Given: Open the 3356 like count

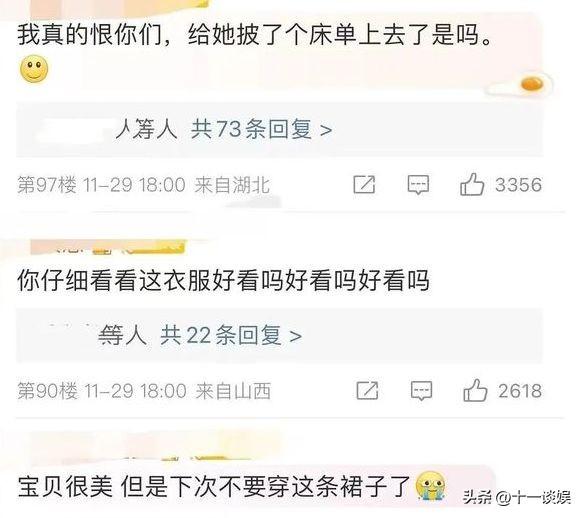Looking at the screenshot, I should 518,185.
